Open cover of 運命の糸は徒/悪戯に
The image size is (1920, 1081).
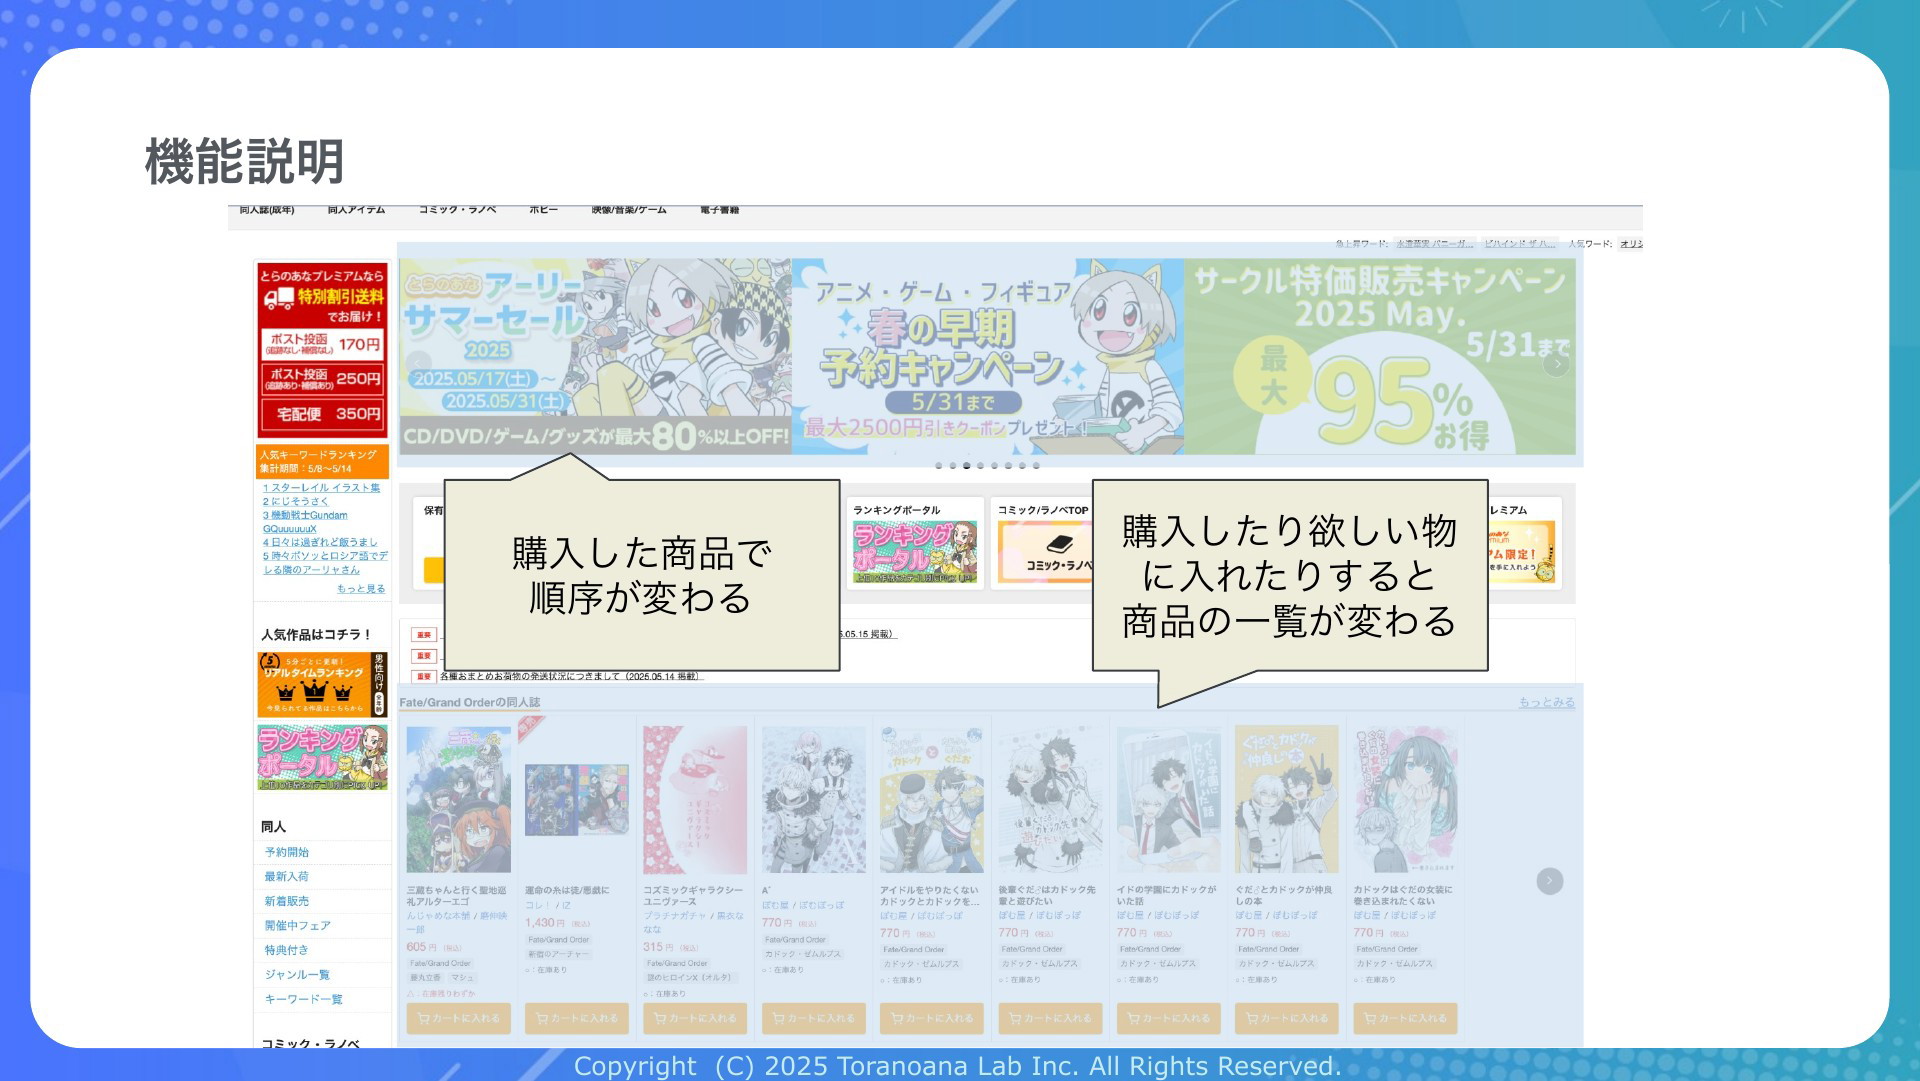(577, 800)
